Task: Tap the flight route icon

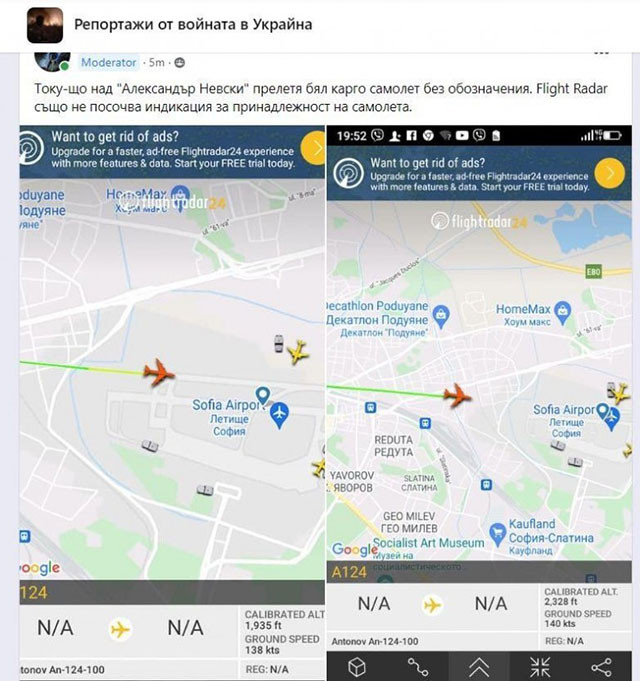Action: point(418,667)
